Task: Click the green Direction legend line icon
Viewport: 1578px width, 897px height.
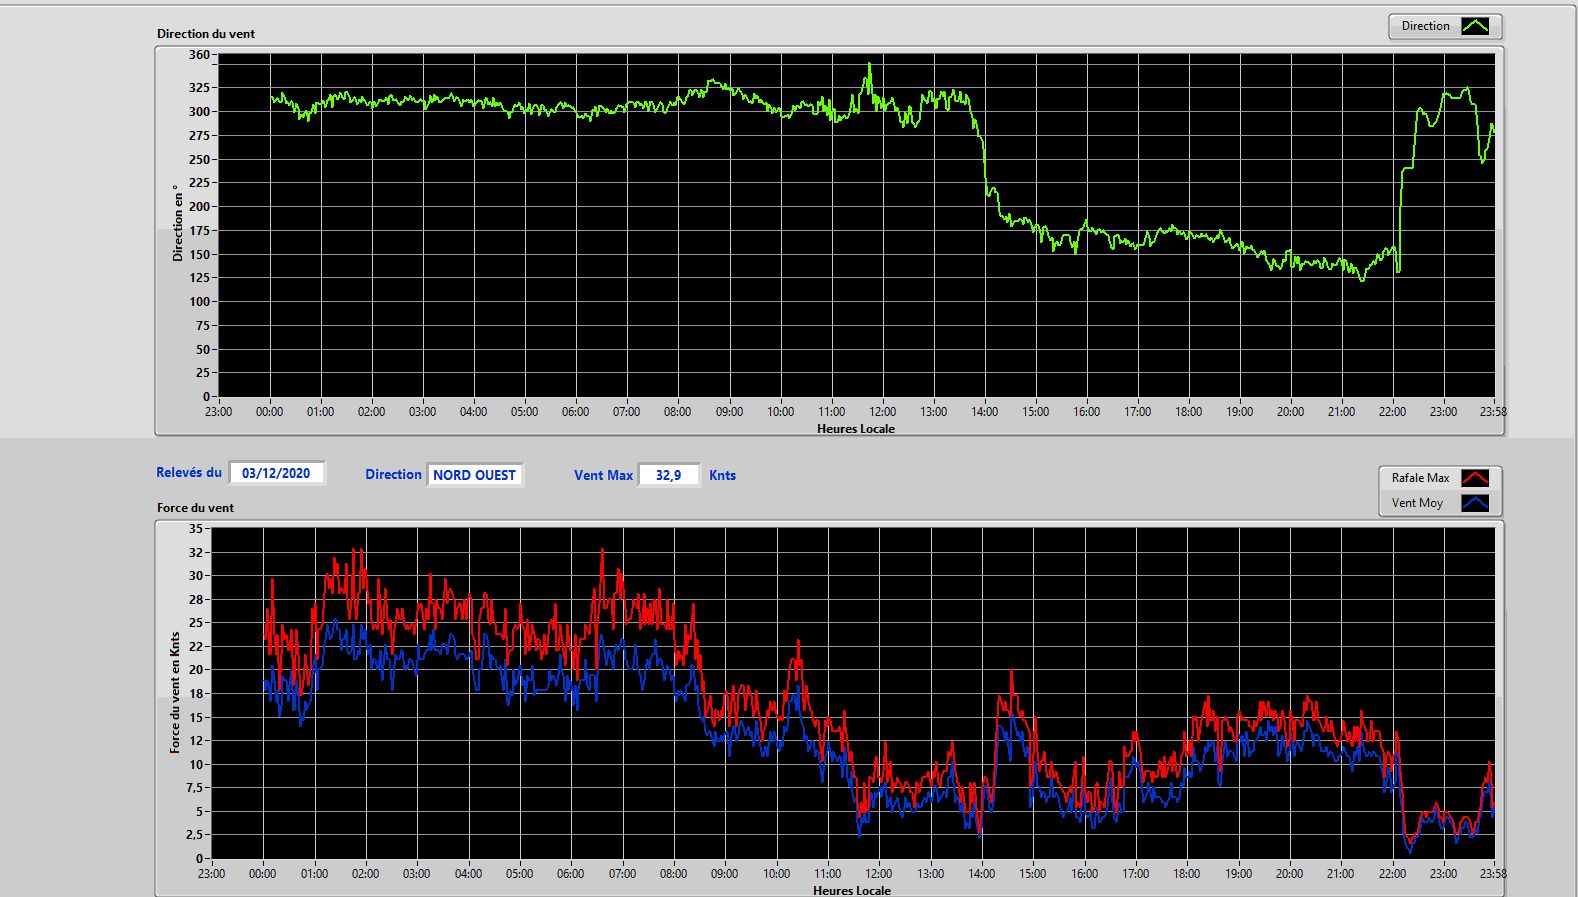Action: (x=1475, y=26)
